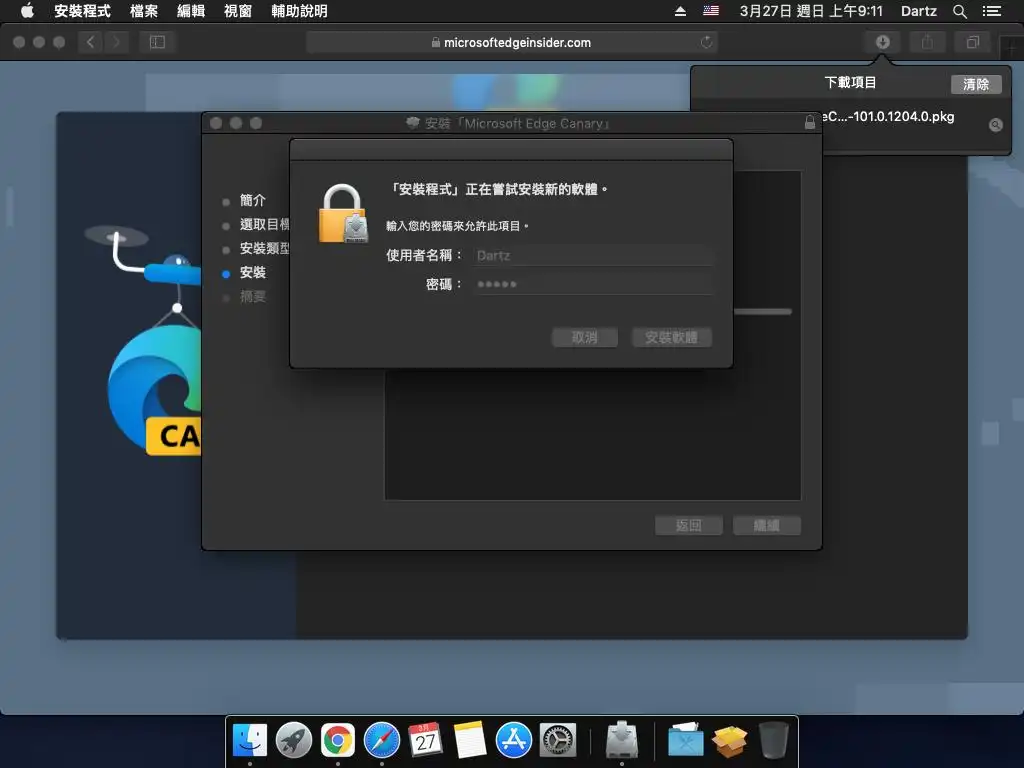Open the Trash in the Dock
Image resolution: width=1024 pixels, height=768 pixels.
point(774,741)
